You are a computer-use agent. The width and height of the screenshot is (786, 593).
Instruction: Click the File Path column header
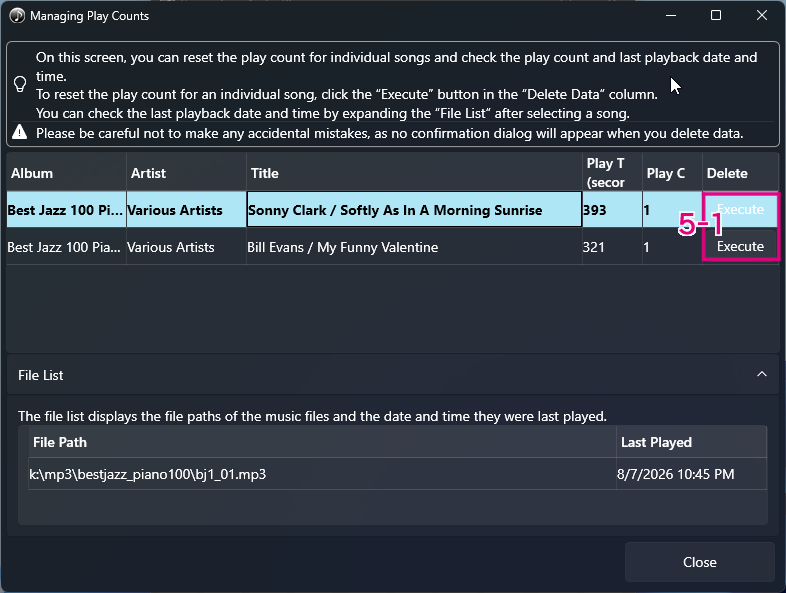pyautogui.click(x=322, y=442)
